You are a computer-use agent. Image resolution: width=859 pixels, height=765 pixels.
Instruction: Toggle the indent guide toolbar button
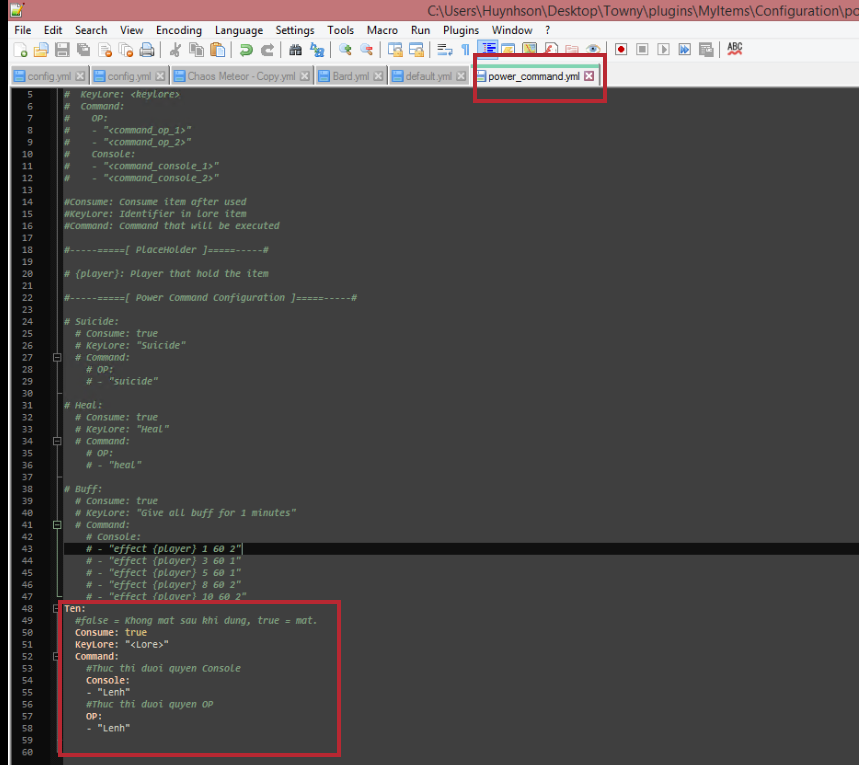pos(488,49)
